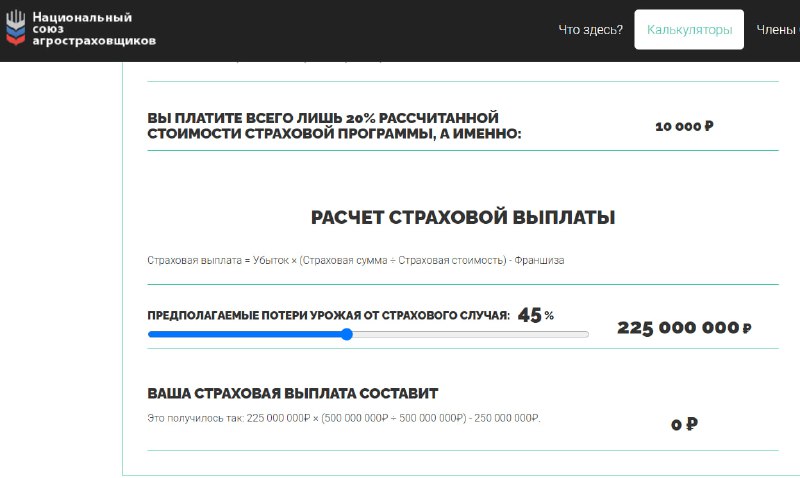The image size is (800, 478).
Task: Select the Калькуляторы tab
Action: pos(689,30)
